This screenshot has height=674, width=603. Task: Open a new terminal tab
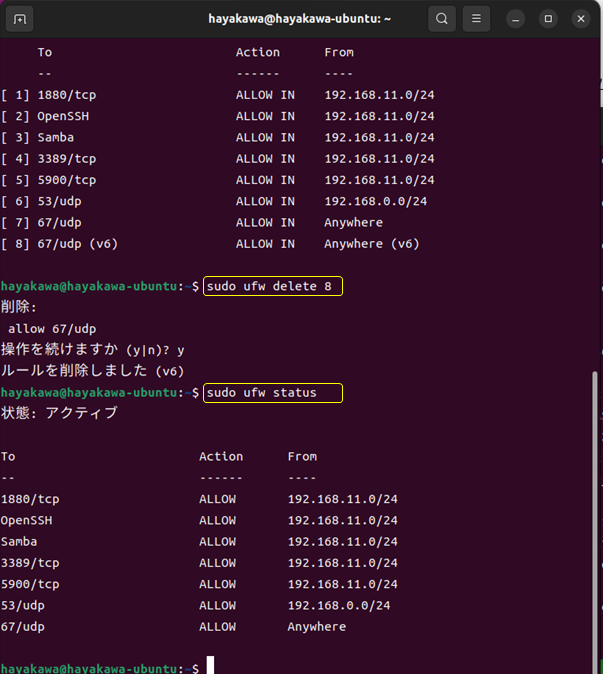(21, 19)
